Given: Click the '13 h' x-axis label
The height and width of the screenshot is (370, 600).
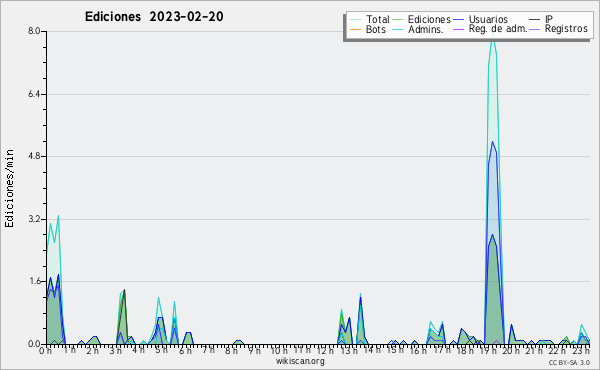Looking at the screenshot, I should (x=348, y=351).
